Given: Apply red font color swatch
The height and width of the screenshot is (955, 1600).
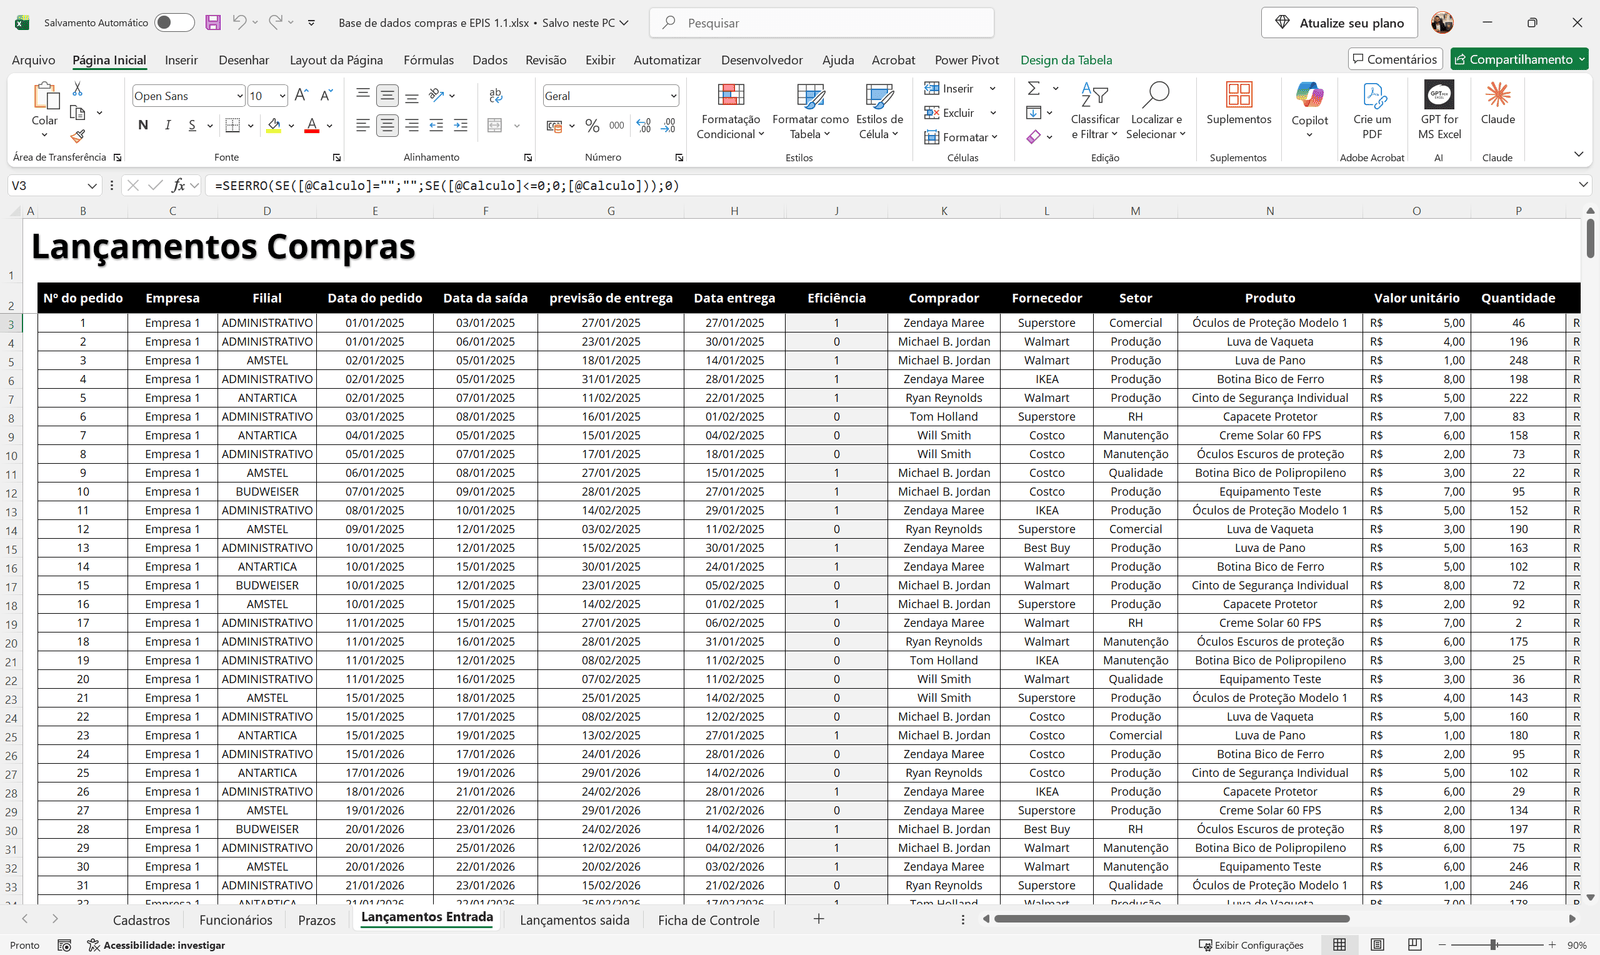Looking at the screenshot, I should (x=312, y=125).
